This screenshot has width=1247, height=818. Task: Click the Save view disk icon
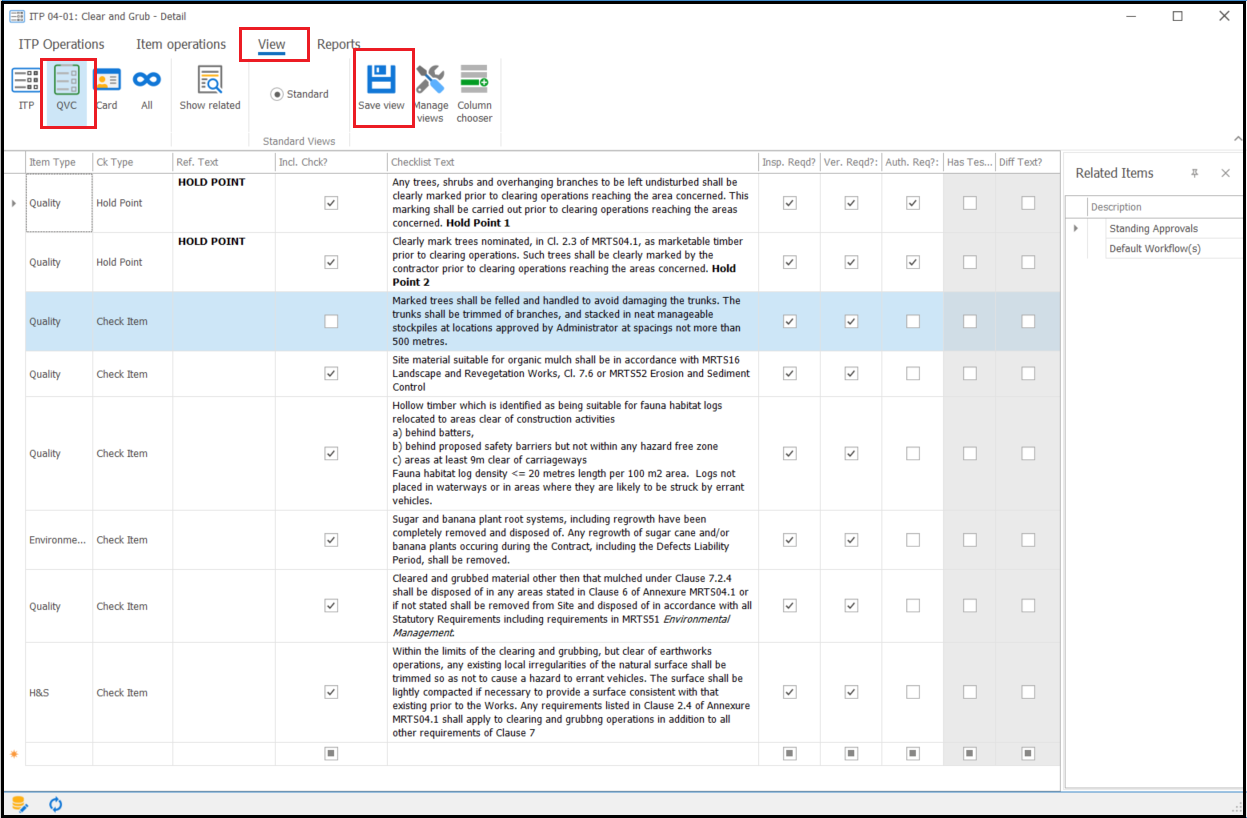[382, 79]
